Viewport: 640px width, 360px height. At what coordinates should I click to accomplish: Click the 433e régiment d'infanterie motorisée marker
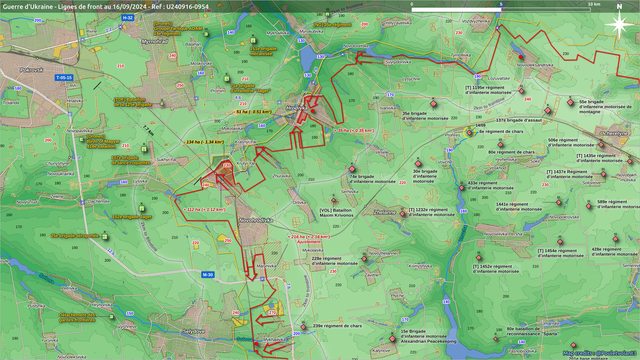point(462,188)
